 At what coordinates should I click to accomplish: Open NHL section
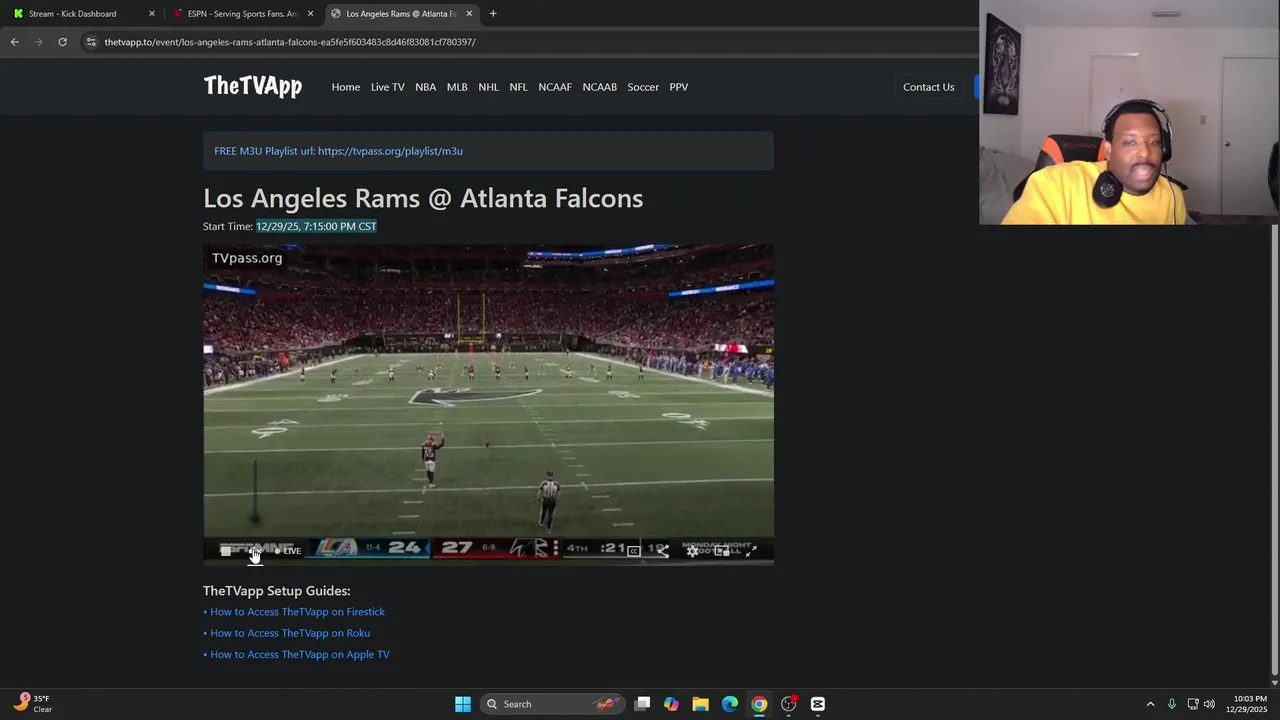[488, 87]
